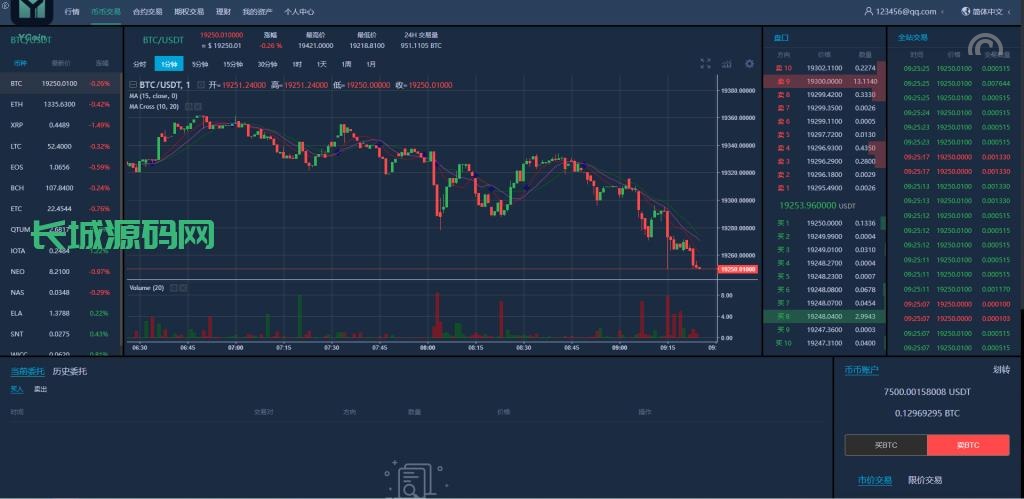
Task: Open chart indicators bar-chart icon
Action: click(x=727, y=63)
